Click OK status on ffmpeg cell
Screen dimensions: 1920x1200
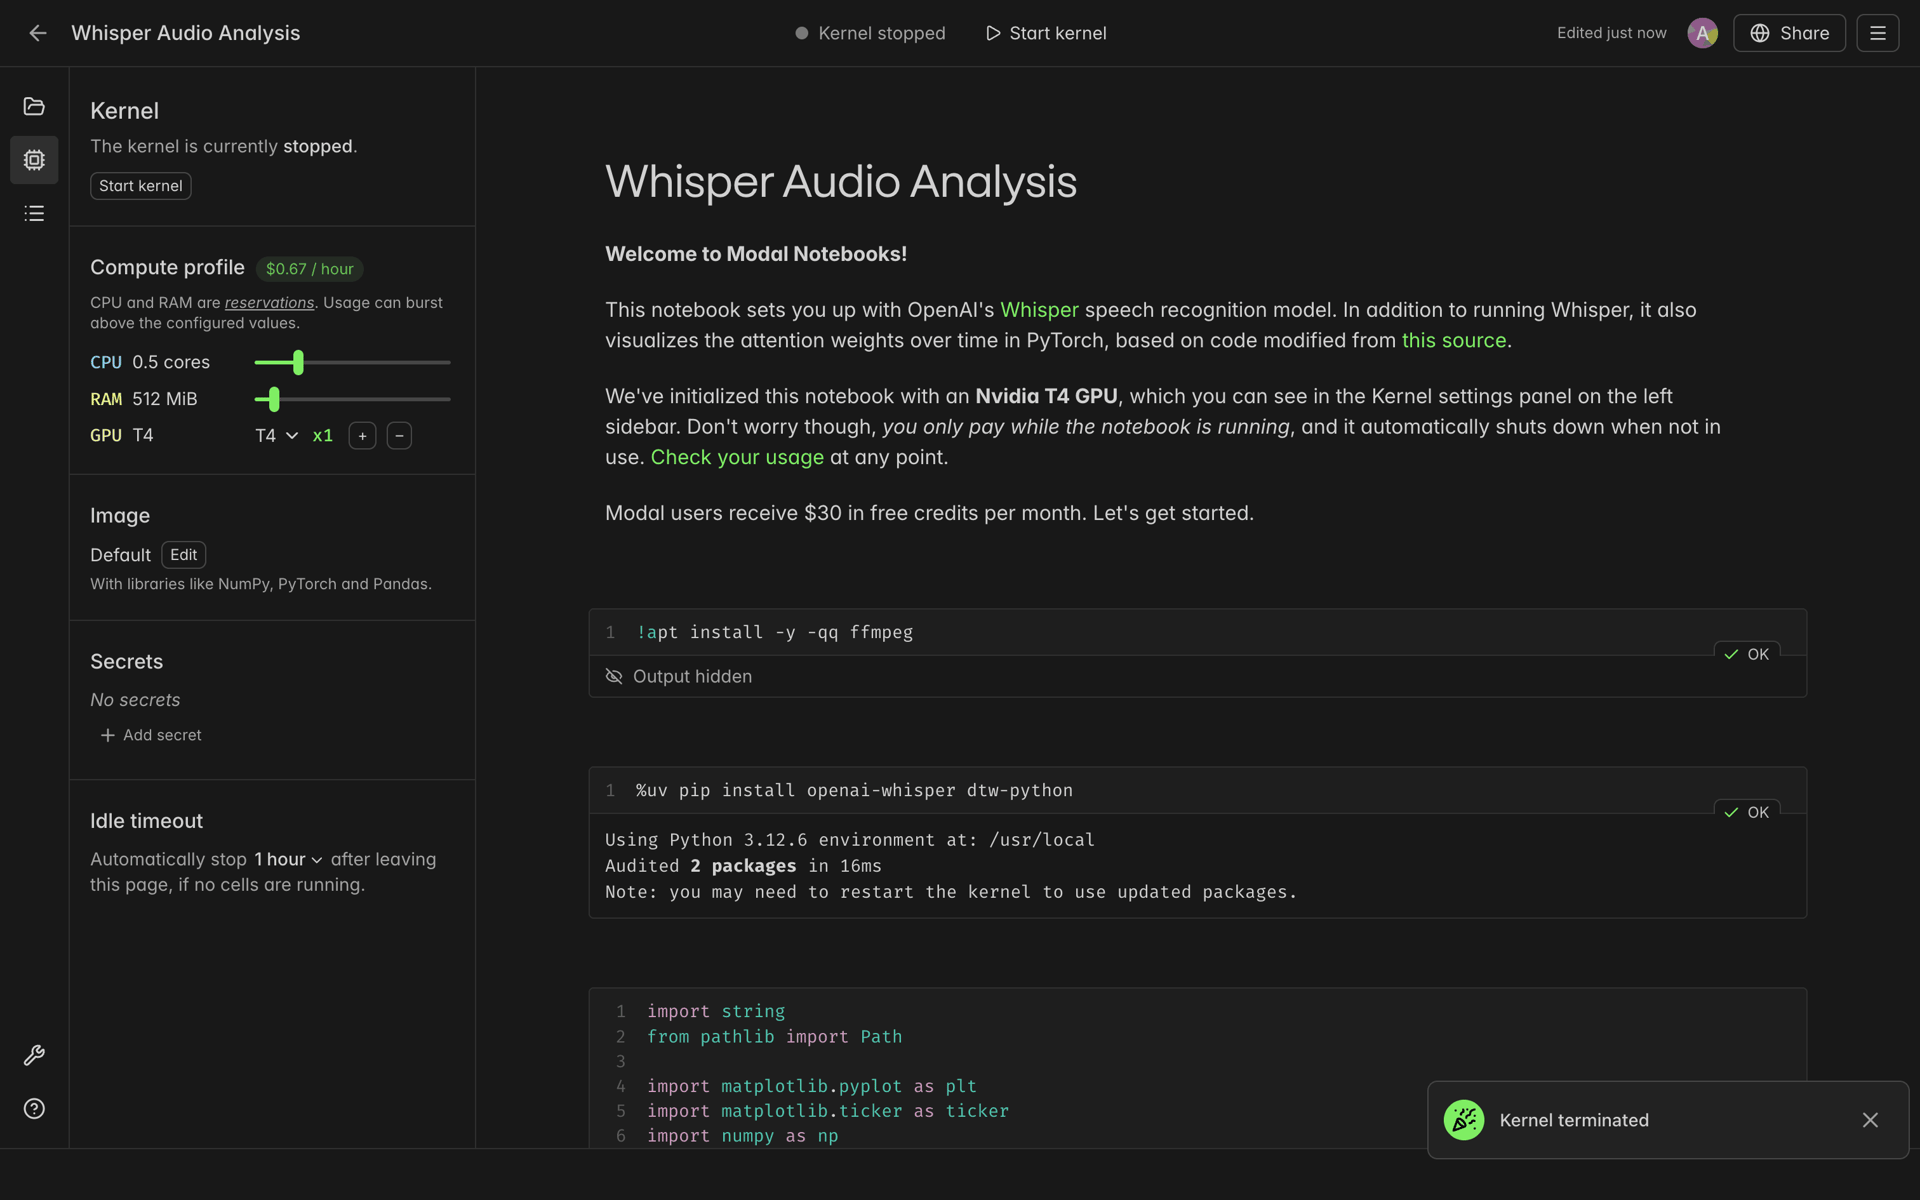(x=1746, y=654)
